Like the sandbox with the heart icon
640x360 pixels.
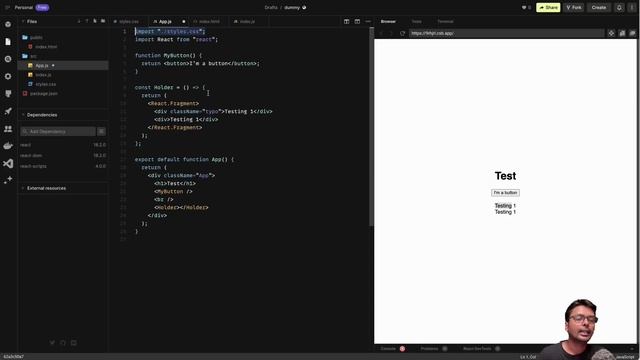524,7
